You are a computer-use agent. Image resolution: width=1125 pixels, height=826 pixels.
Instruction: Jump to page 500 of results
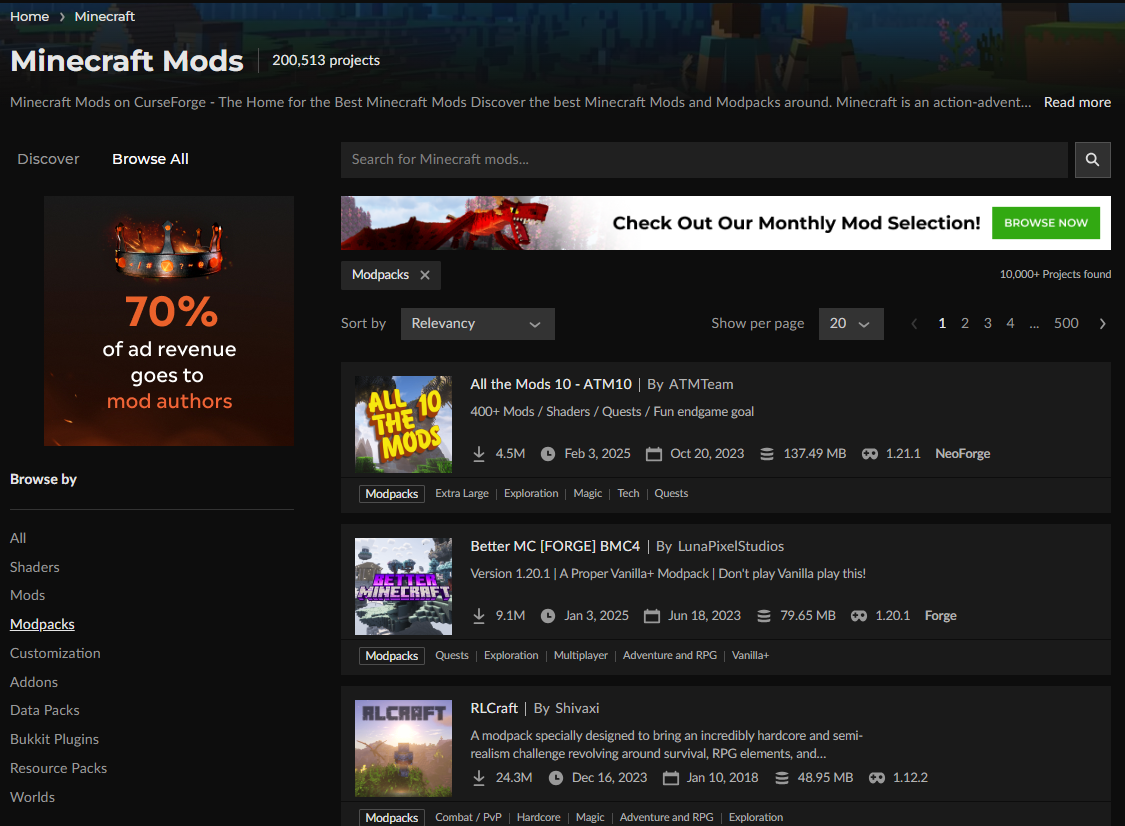[x=1065, y=324]
